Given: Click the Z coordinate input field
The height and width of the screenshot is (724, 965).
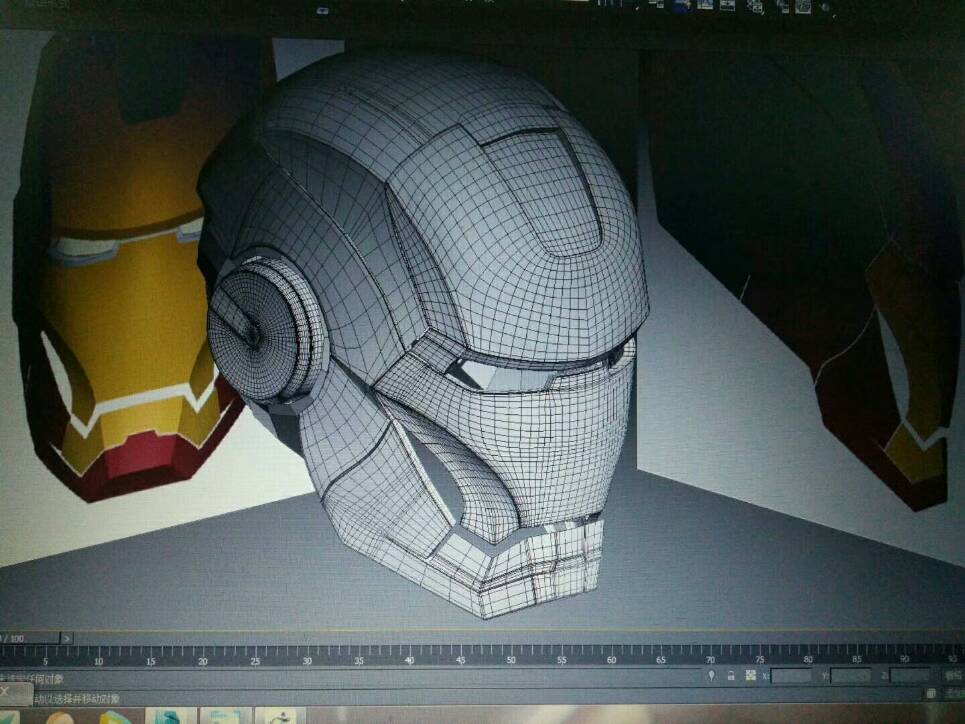Looking at the screenshot, I should [x=910, y=676].
